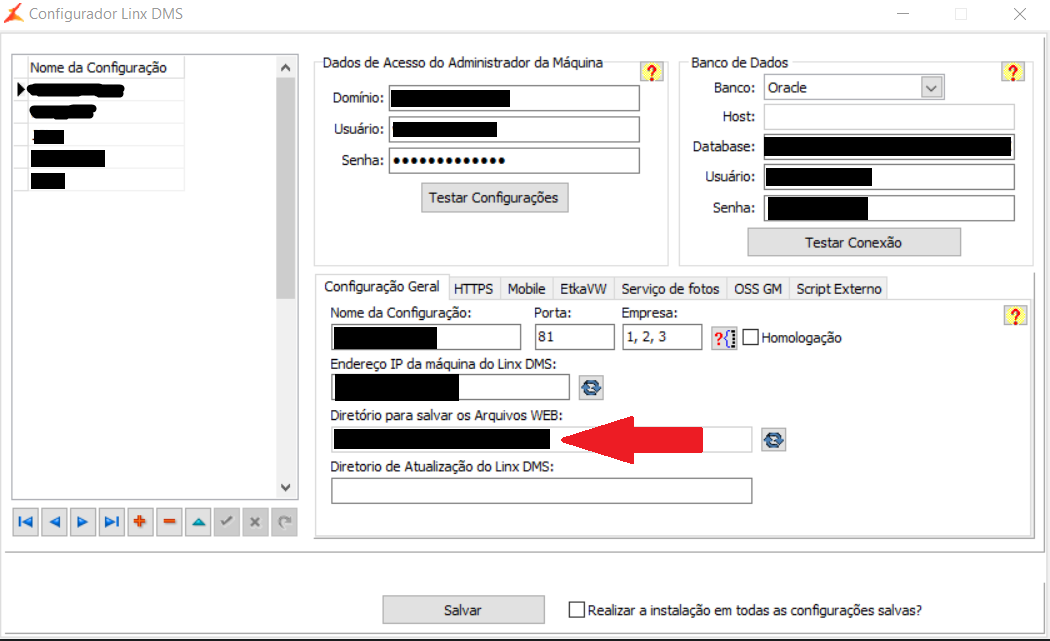This screenshot has width=1050, height=641.
Task: Click the Salvar button
Action: coord(463,610)
